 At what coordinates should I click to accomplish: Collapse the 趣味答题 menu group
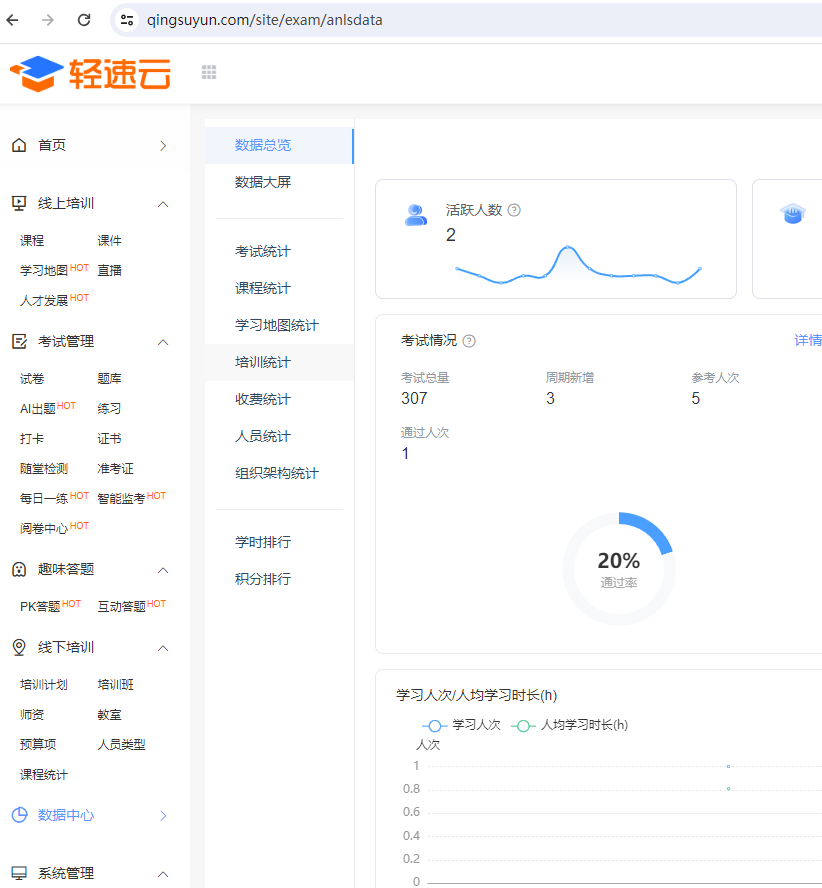point(163,570)
